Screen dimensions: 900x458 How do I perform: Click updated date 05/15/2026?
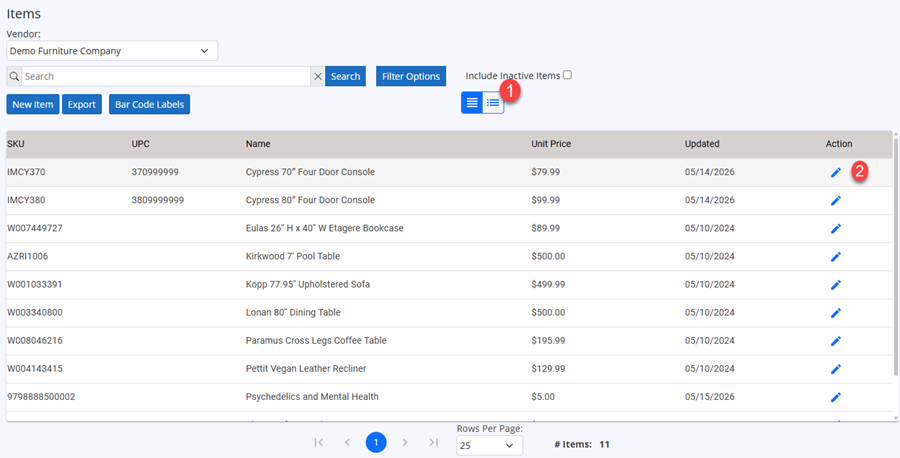point(709,397)
